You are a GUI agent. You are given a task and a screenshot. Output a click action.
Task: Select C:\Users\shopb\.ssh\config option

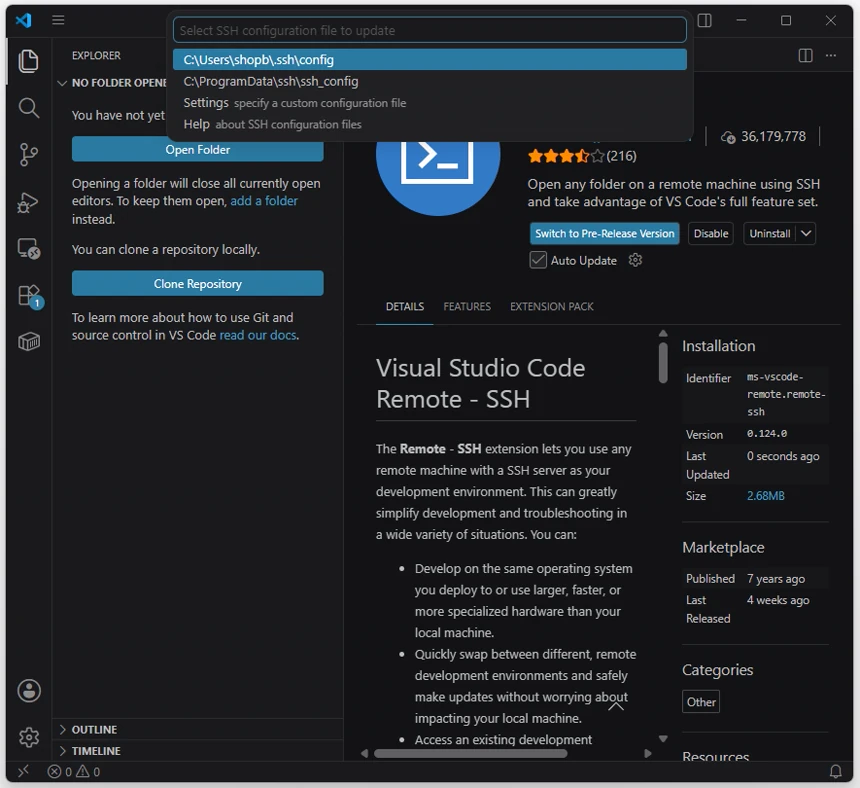pos(429,59)
